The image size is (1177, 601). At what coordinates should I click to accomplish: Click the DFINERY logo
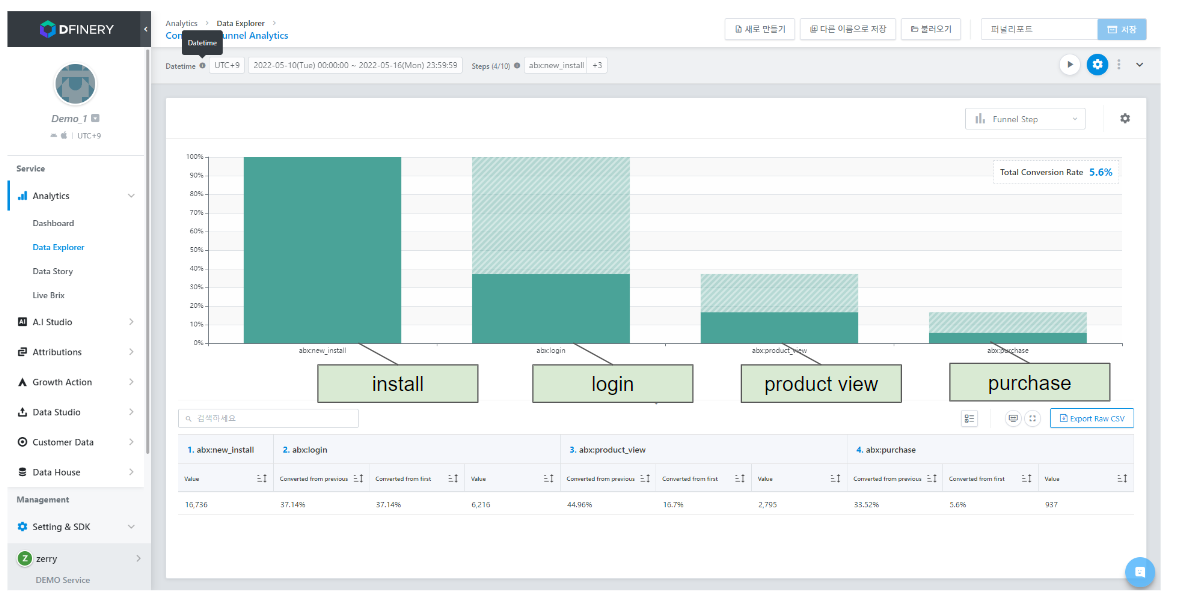(x=77, y=29)
